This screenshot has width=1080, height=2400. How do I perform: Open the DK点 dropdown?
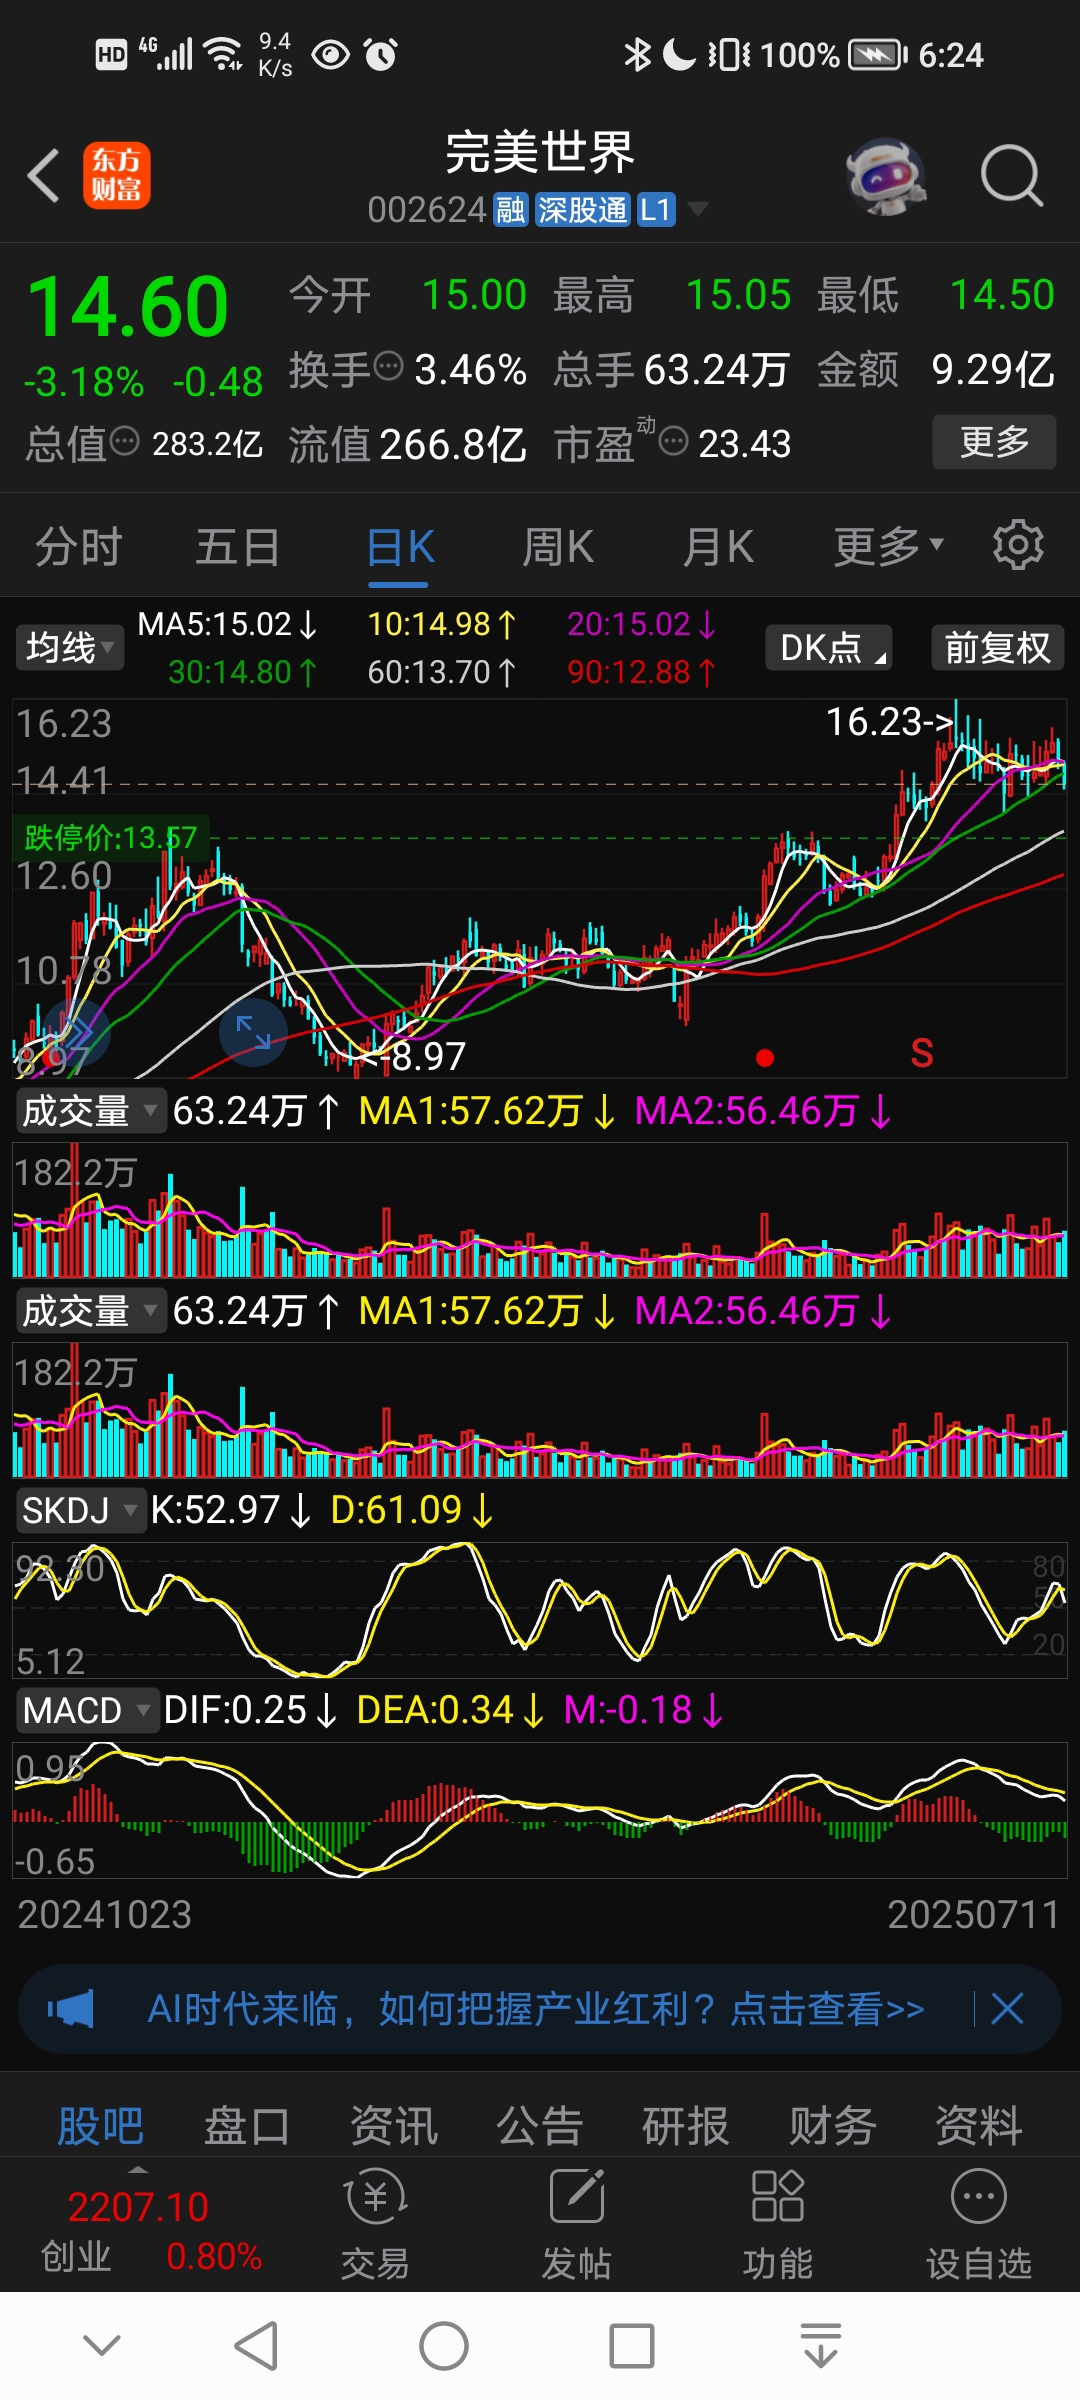pos(829,648)
